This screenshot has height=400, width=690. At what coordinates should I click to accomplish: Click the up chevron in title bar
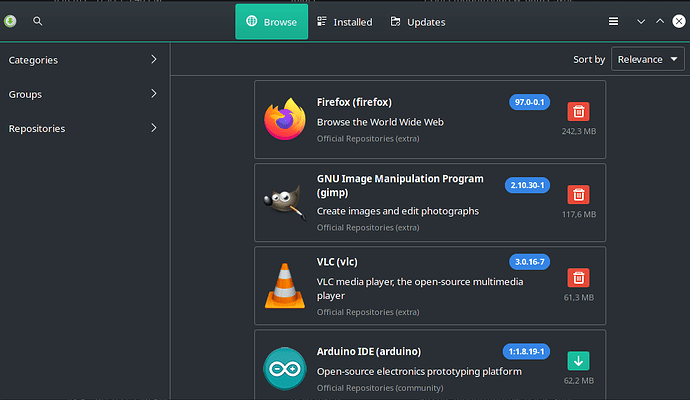coord(660,21)
